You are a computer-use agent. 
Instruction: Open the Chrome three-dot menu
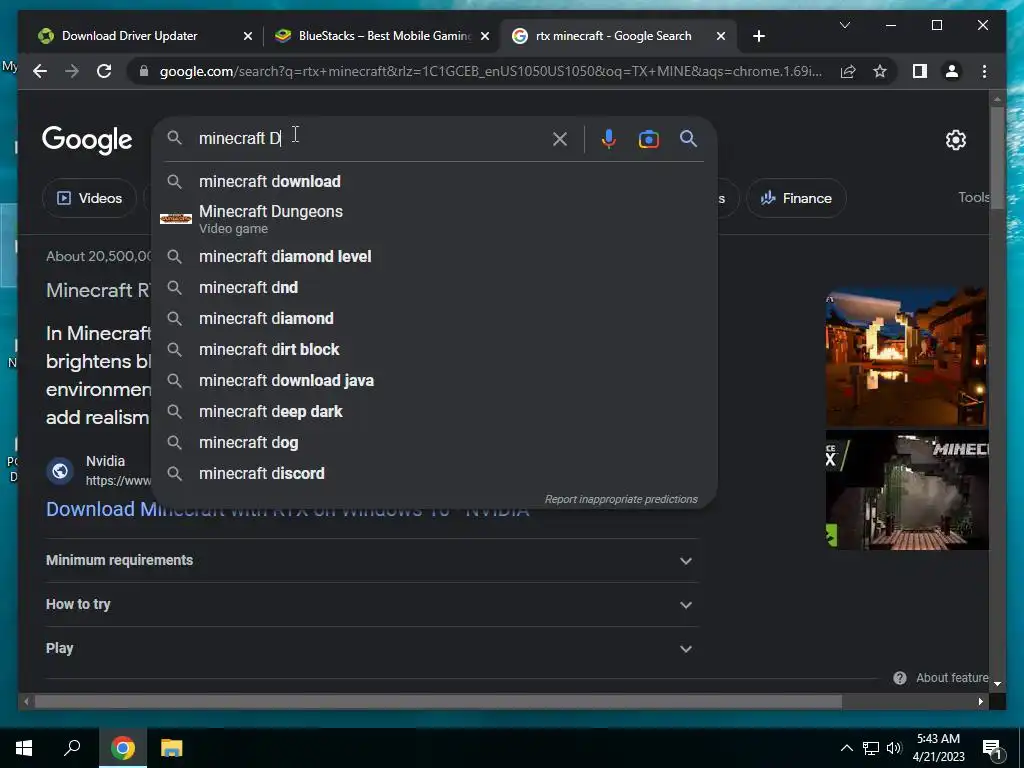click(984, 71)
